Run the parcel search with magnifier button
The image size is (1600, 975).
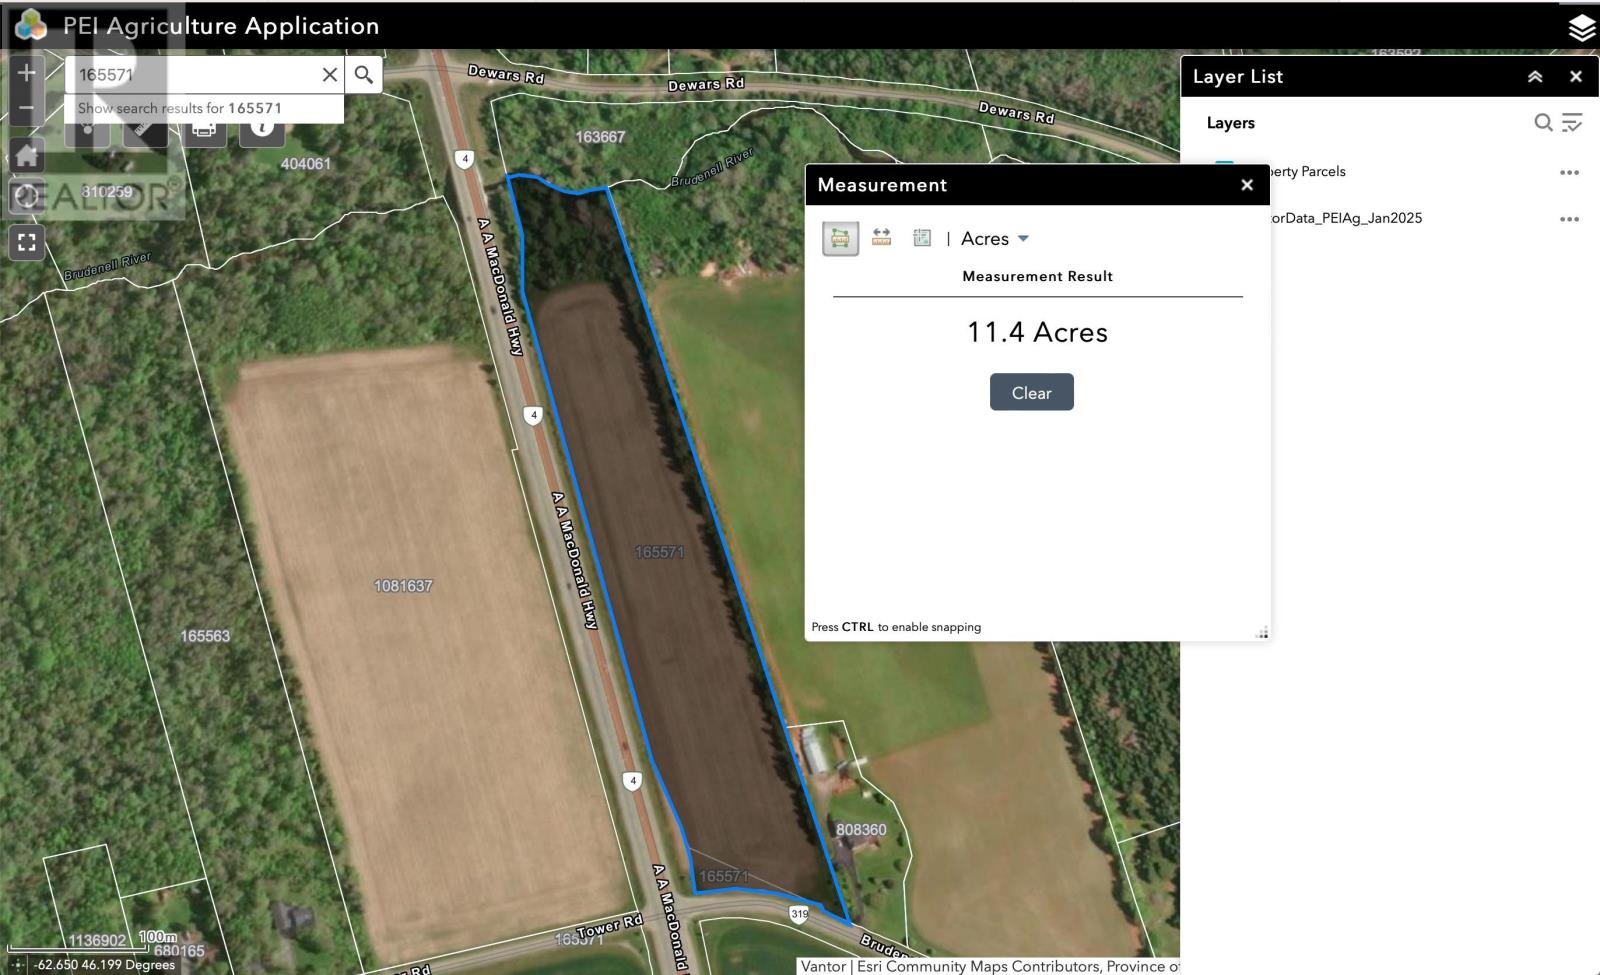tap(363, 74)
